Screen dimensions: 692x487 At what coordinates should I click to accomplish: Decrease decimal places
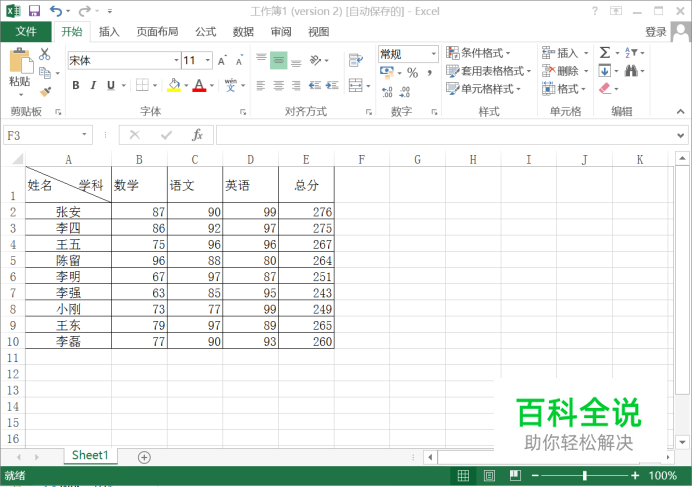pos(405,92)
